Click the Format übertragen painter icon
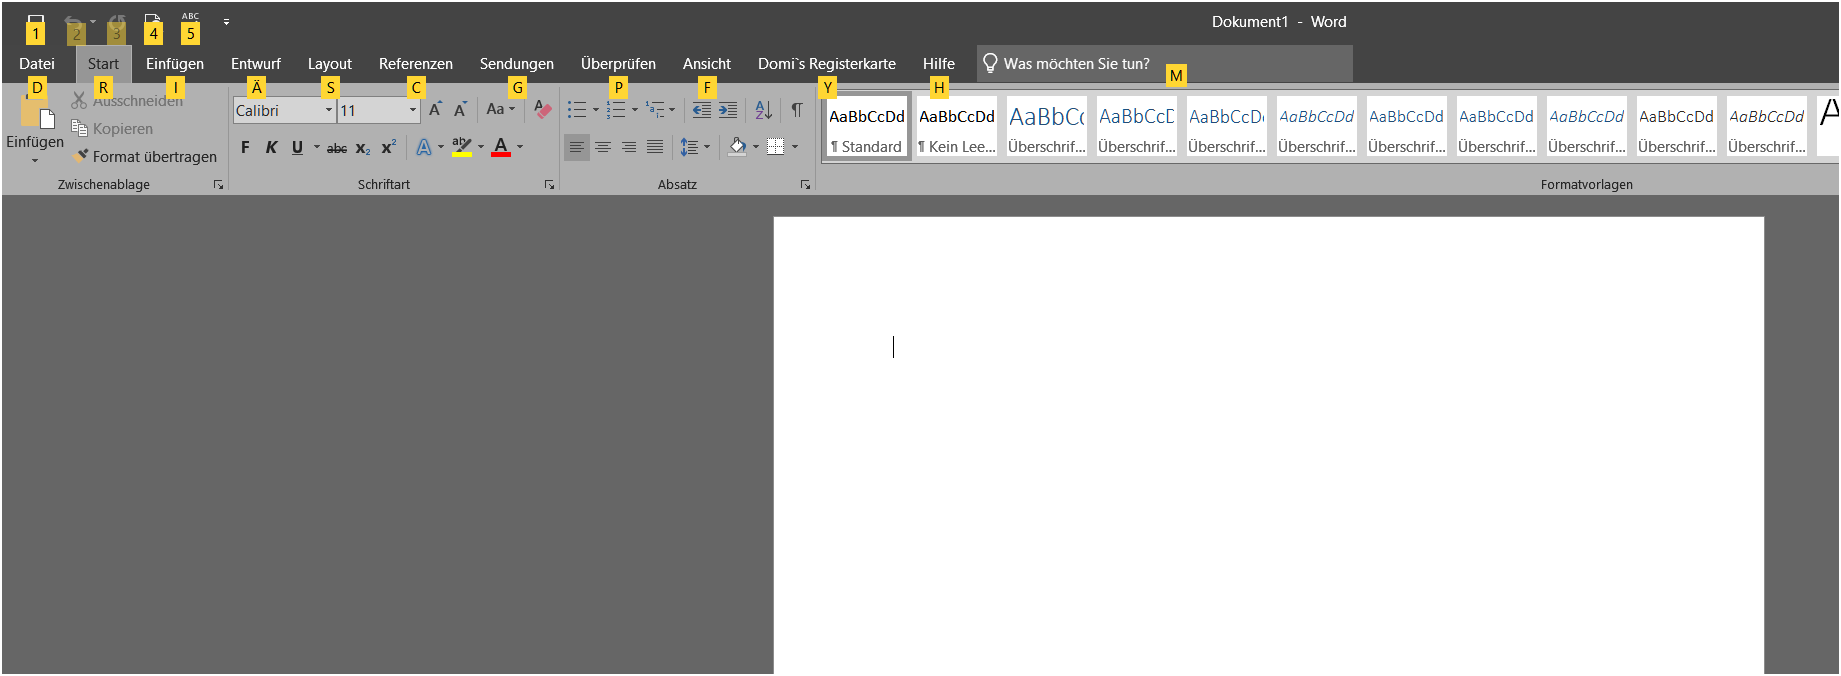 (x=80, y=156)
